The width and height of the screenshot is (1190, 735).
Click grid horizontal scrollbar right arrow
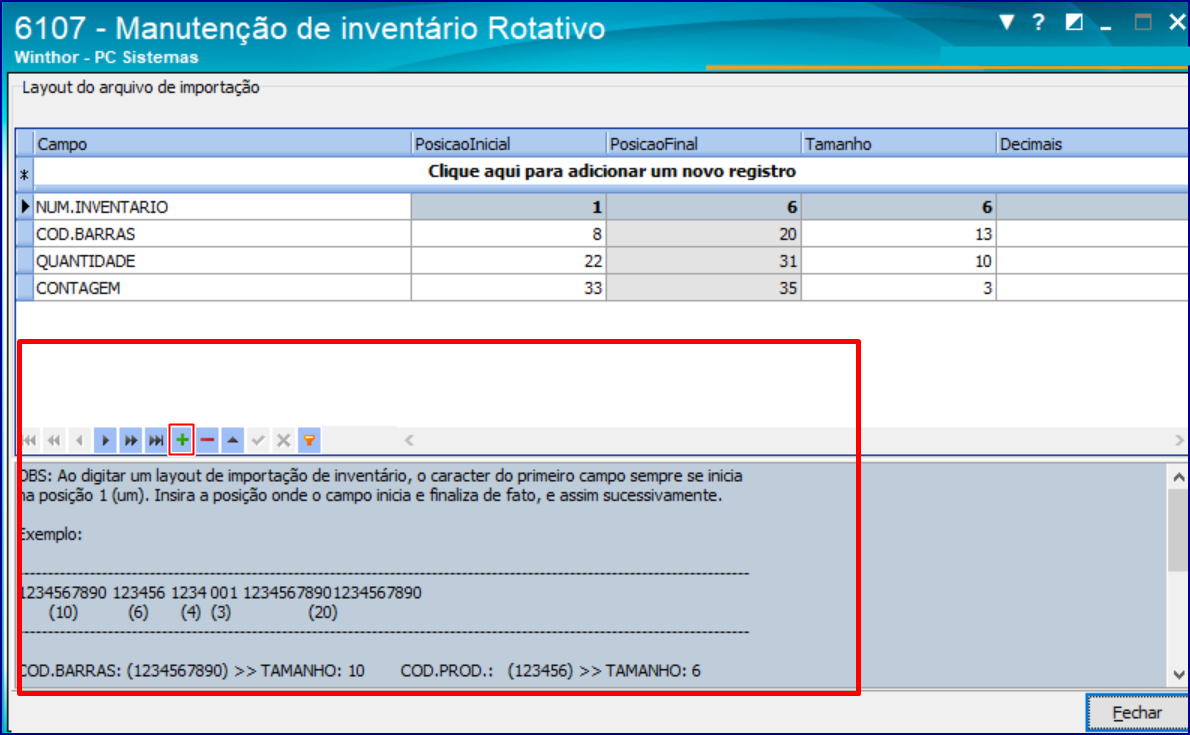(1179, 440)
